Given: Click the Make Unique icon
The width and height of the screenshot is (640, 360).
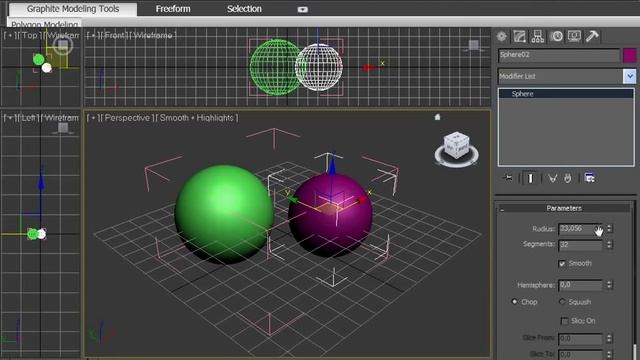Looking at the screenshot, I should point(552,178).
